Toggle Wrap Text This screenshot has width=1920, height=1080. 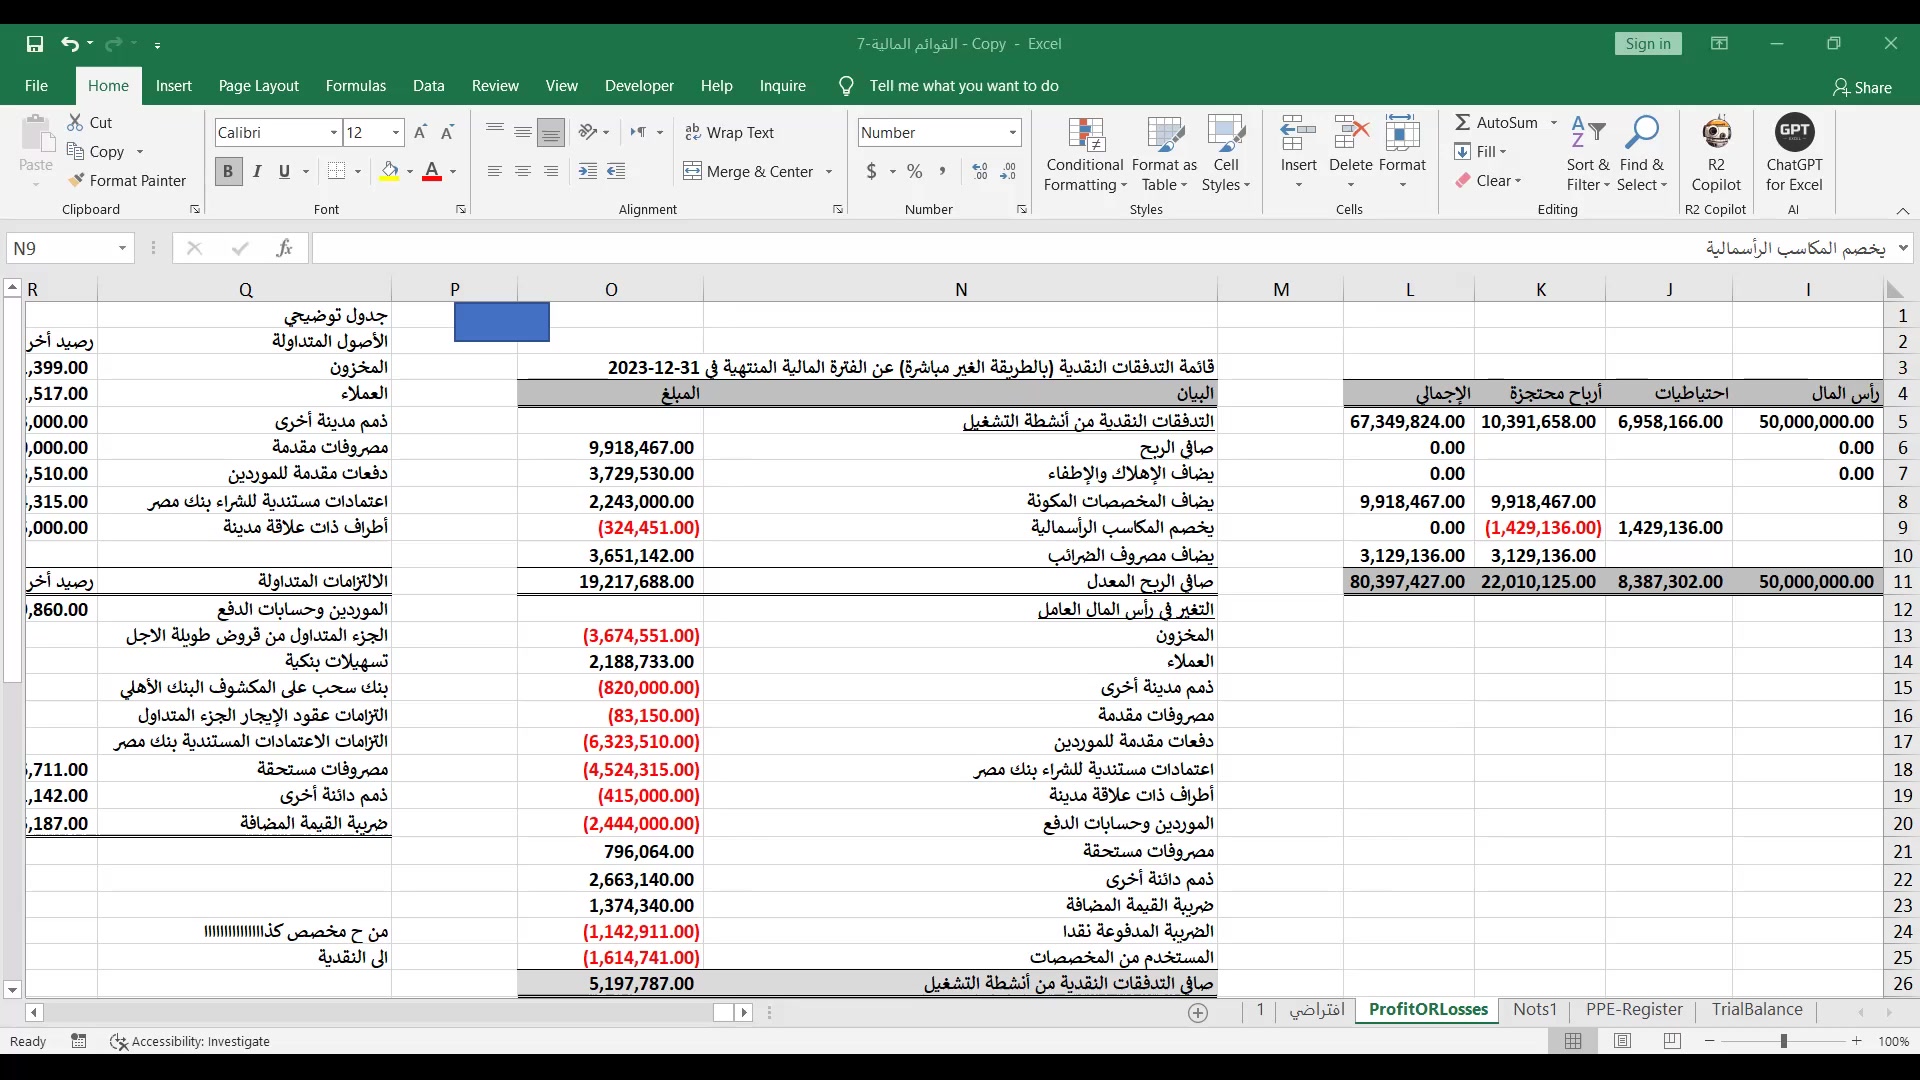[x=729, y=132]
